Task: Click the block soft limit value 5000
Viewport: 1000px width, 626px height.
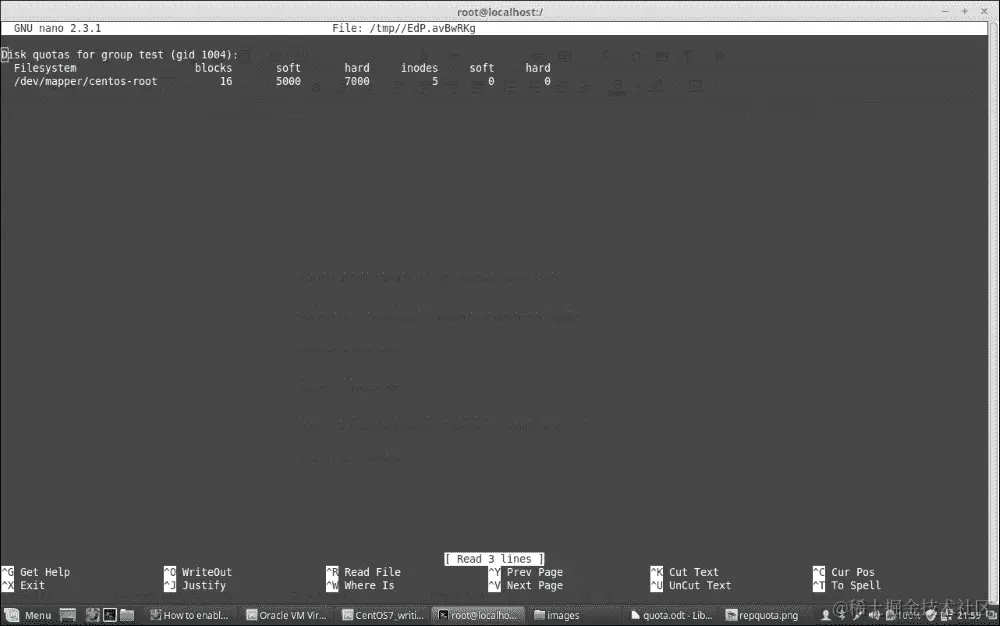Action: tap(288, 82)
